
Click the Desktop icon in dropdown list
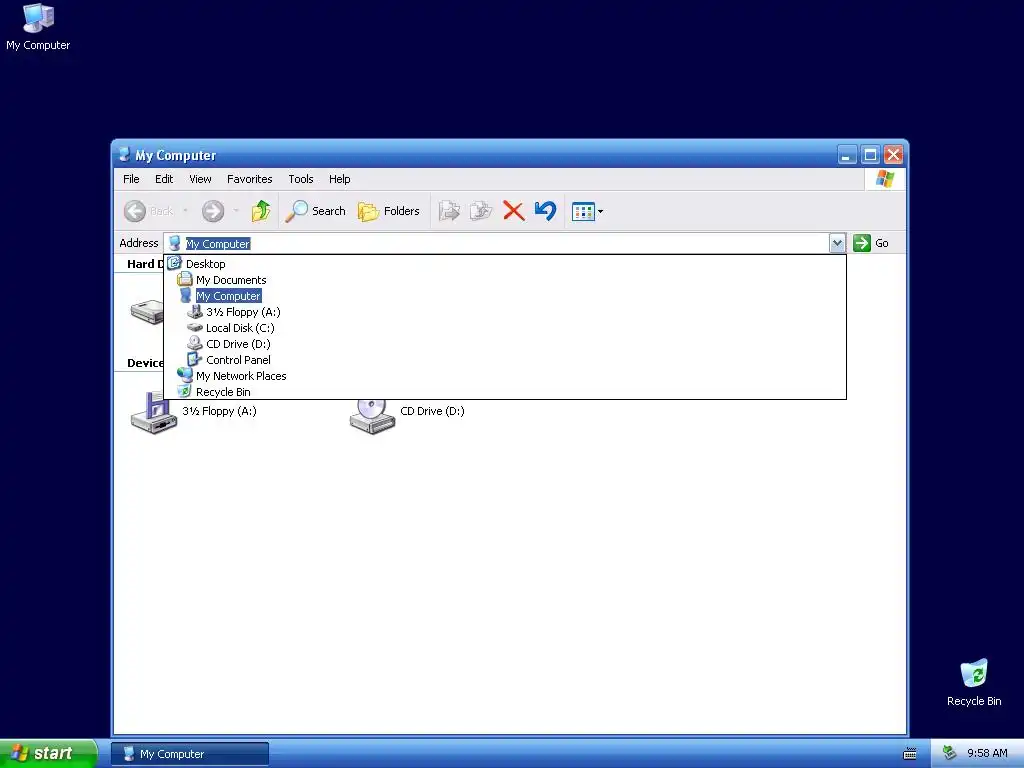point(174,263)
